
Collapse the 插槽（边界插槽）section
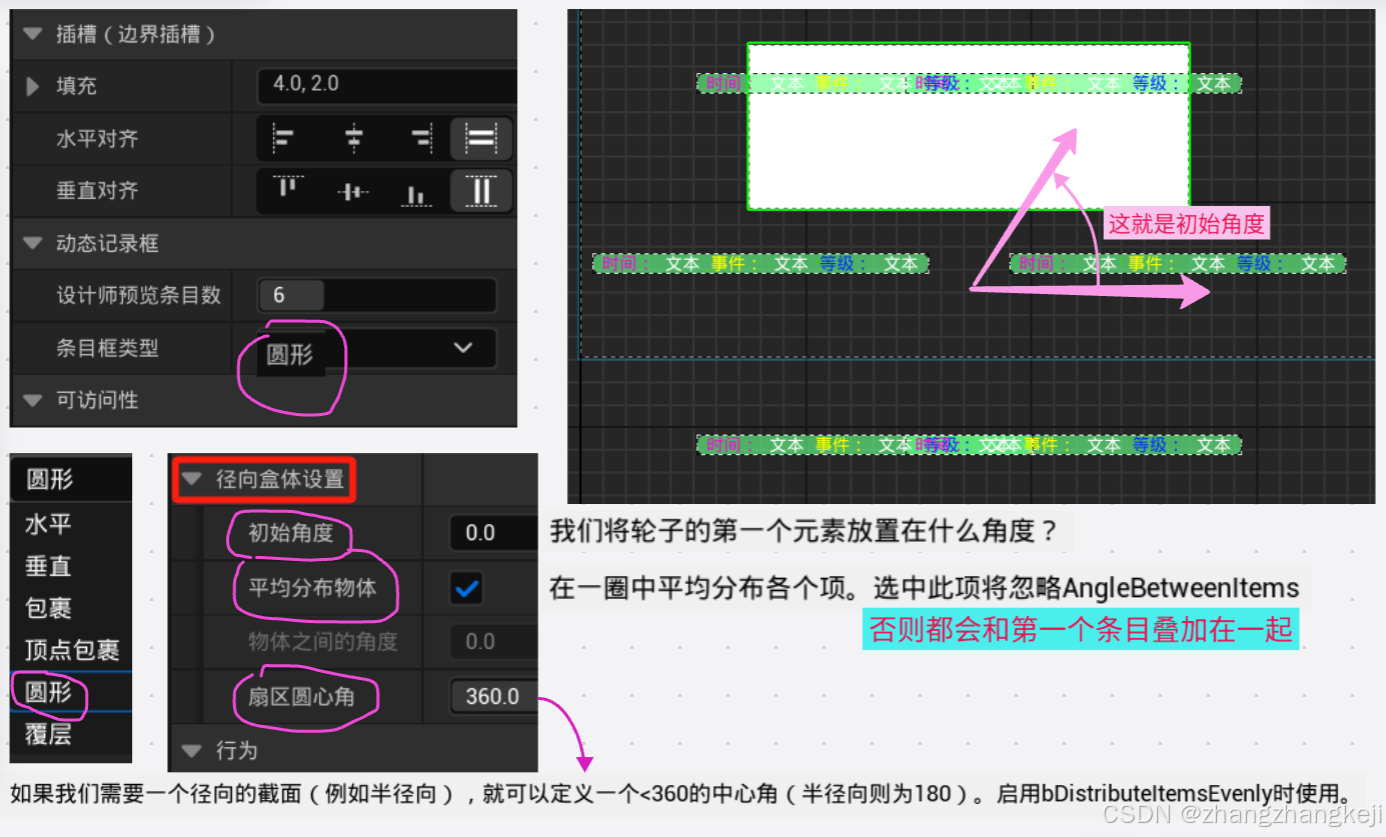pos(33,33)
